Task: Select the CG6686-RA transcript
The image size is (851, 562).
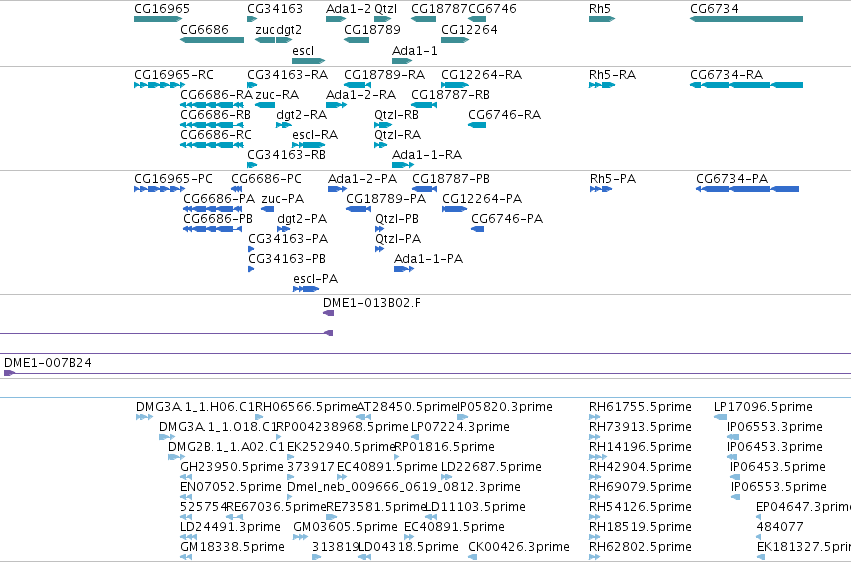Action: [212, 105]
